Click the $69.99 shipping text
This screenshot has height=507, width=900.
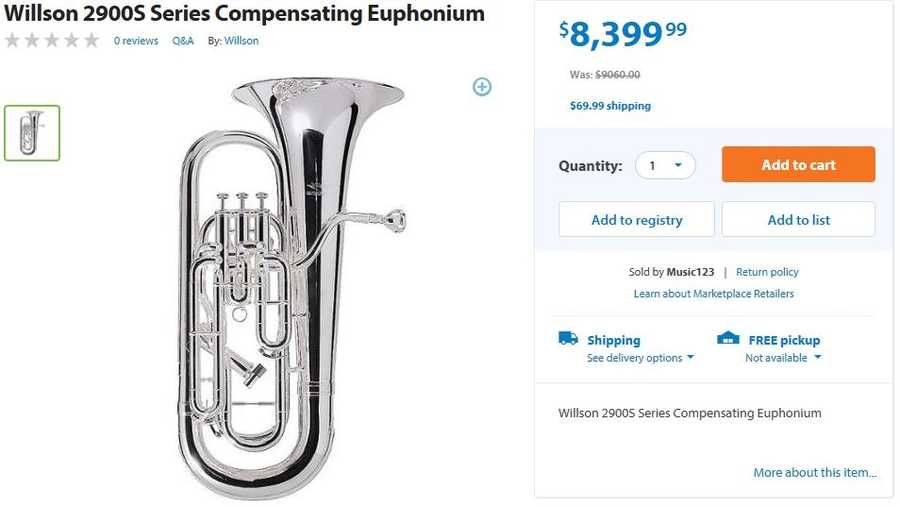point(610,106)
